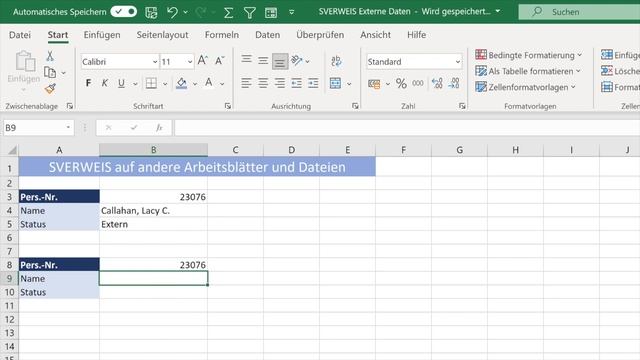Open Schriftart dialog launcher
The height and width of the screenshot is (360, 640).
[228, 106]
